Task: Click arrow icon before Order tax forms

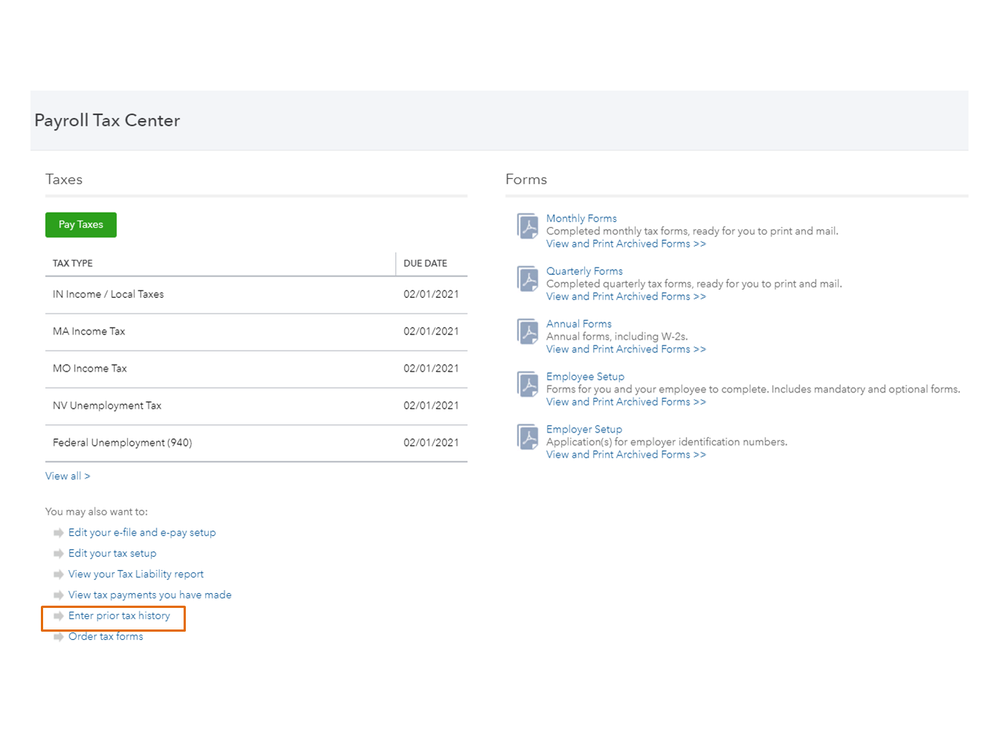Action: tap(59, 637)
